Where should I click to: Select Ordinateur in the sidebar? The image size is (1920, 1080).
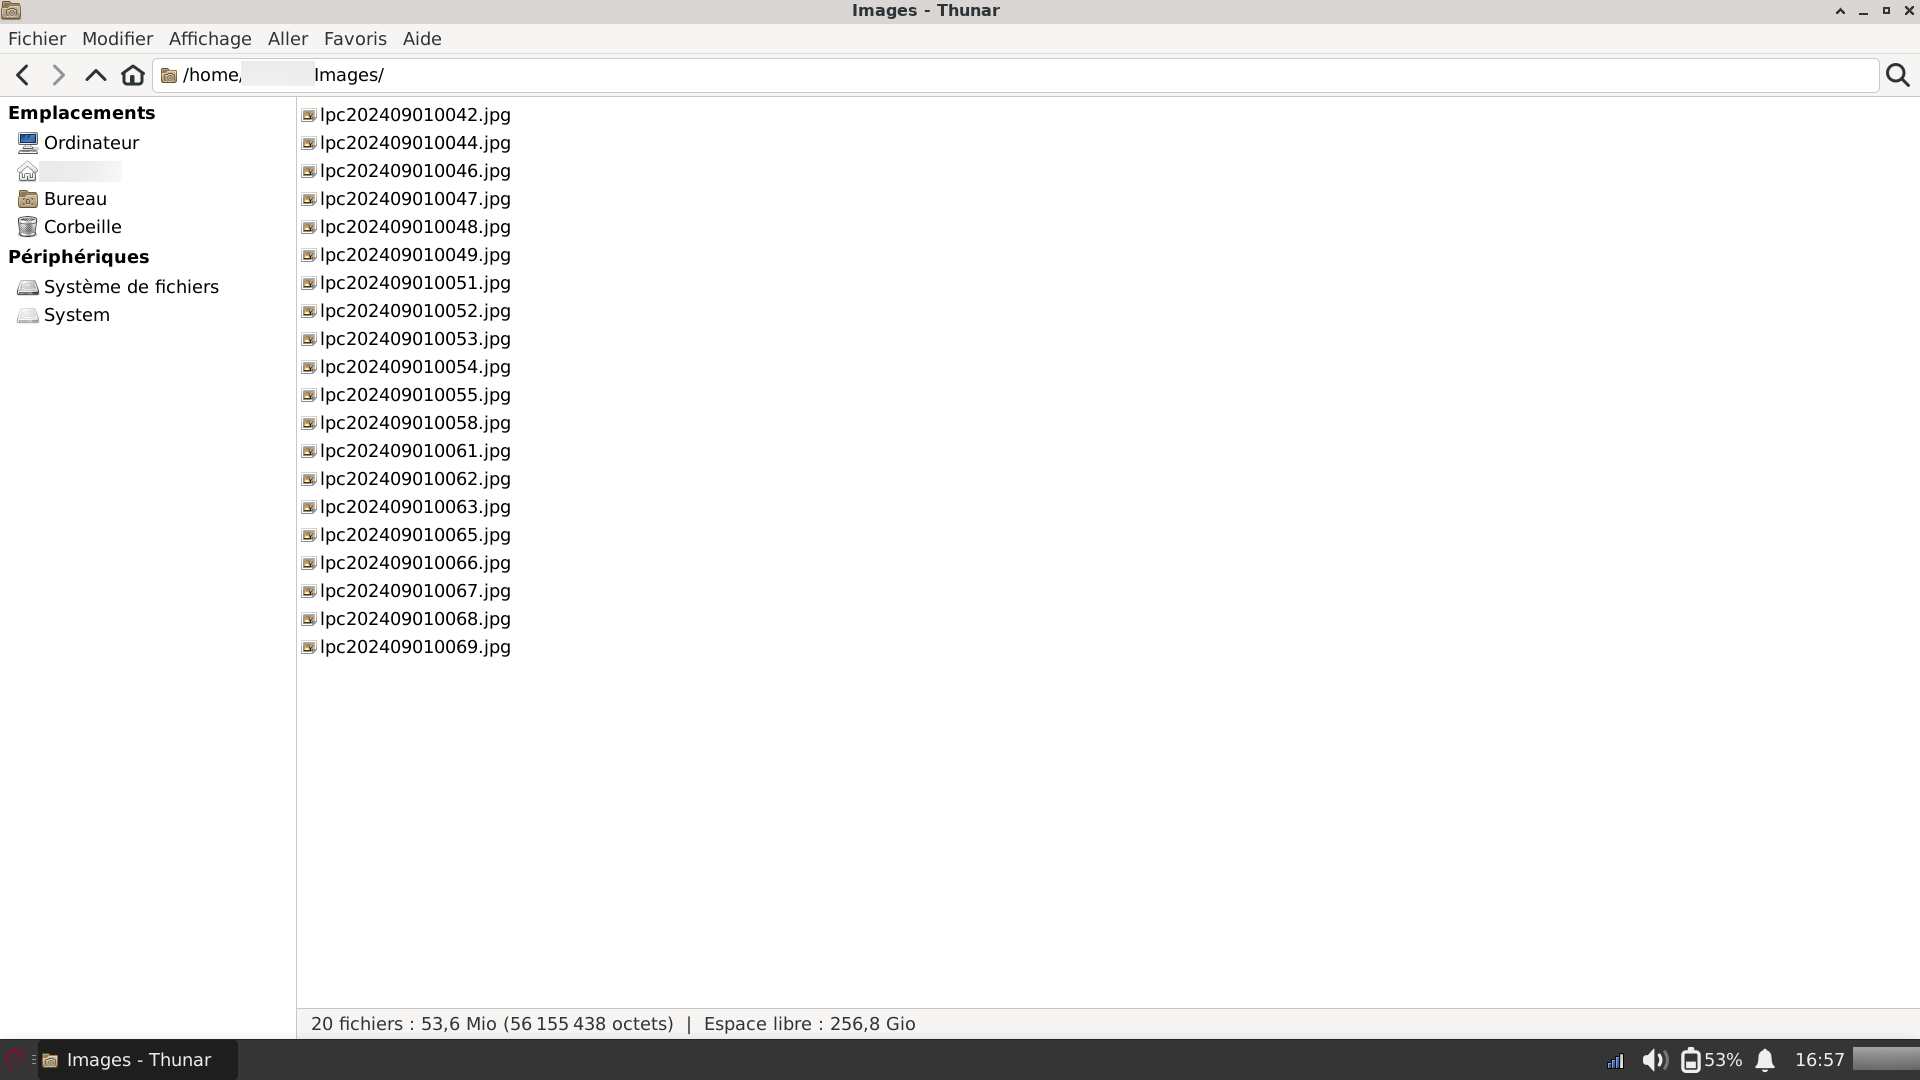click(x=91, y=143)
